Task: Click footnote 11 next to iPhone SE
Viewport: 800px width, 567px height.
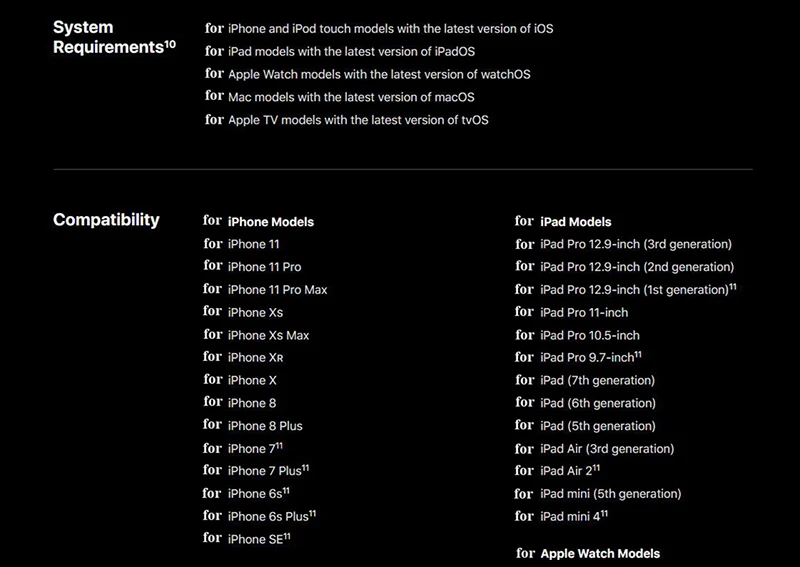Action: [287, 536]
